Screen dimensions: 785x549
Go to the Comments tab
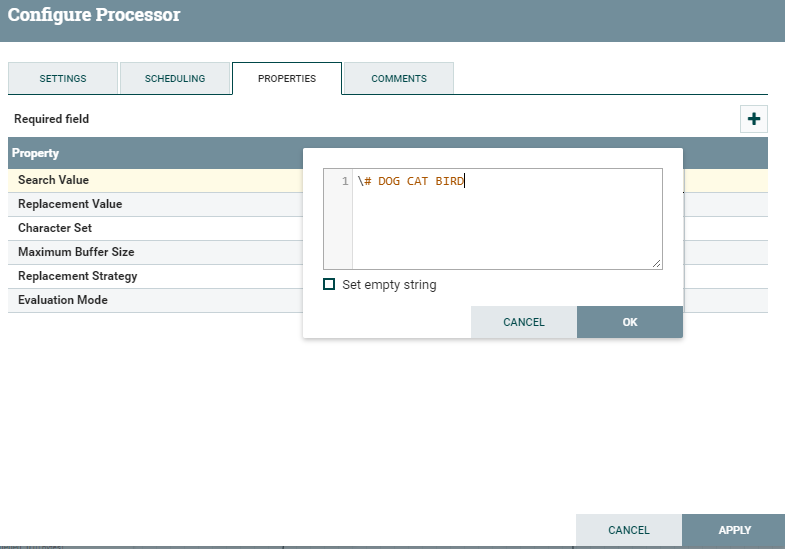click(x=399, y=79)
